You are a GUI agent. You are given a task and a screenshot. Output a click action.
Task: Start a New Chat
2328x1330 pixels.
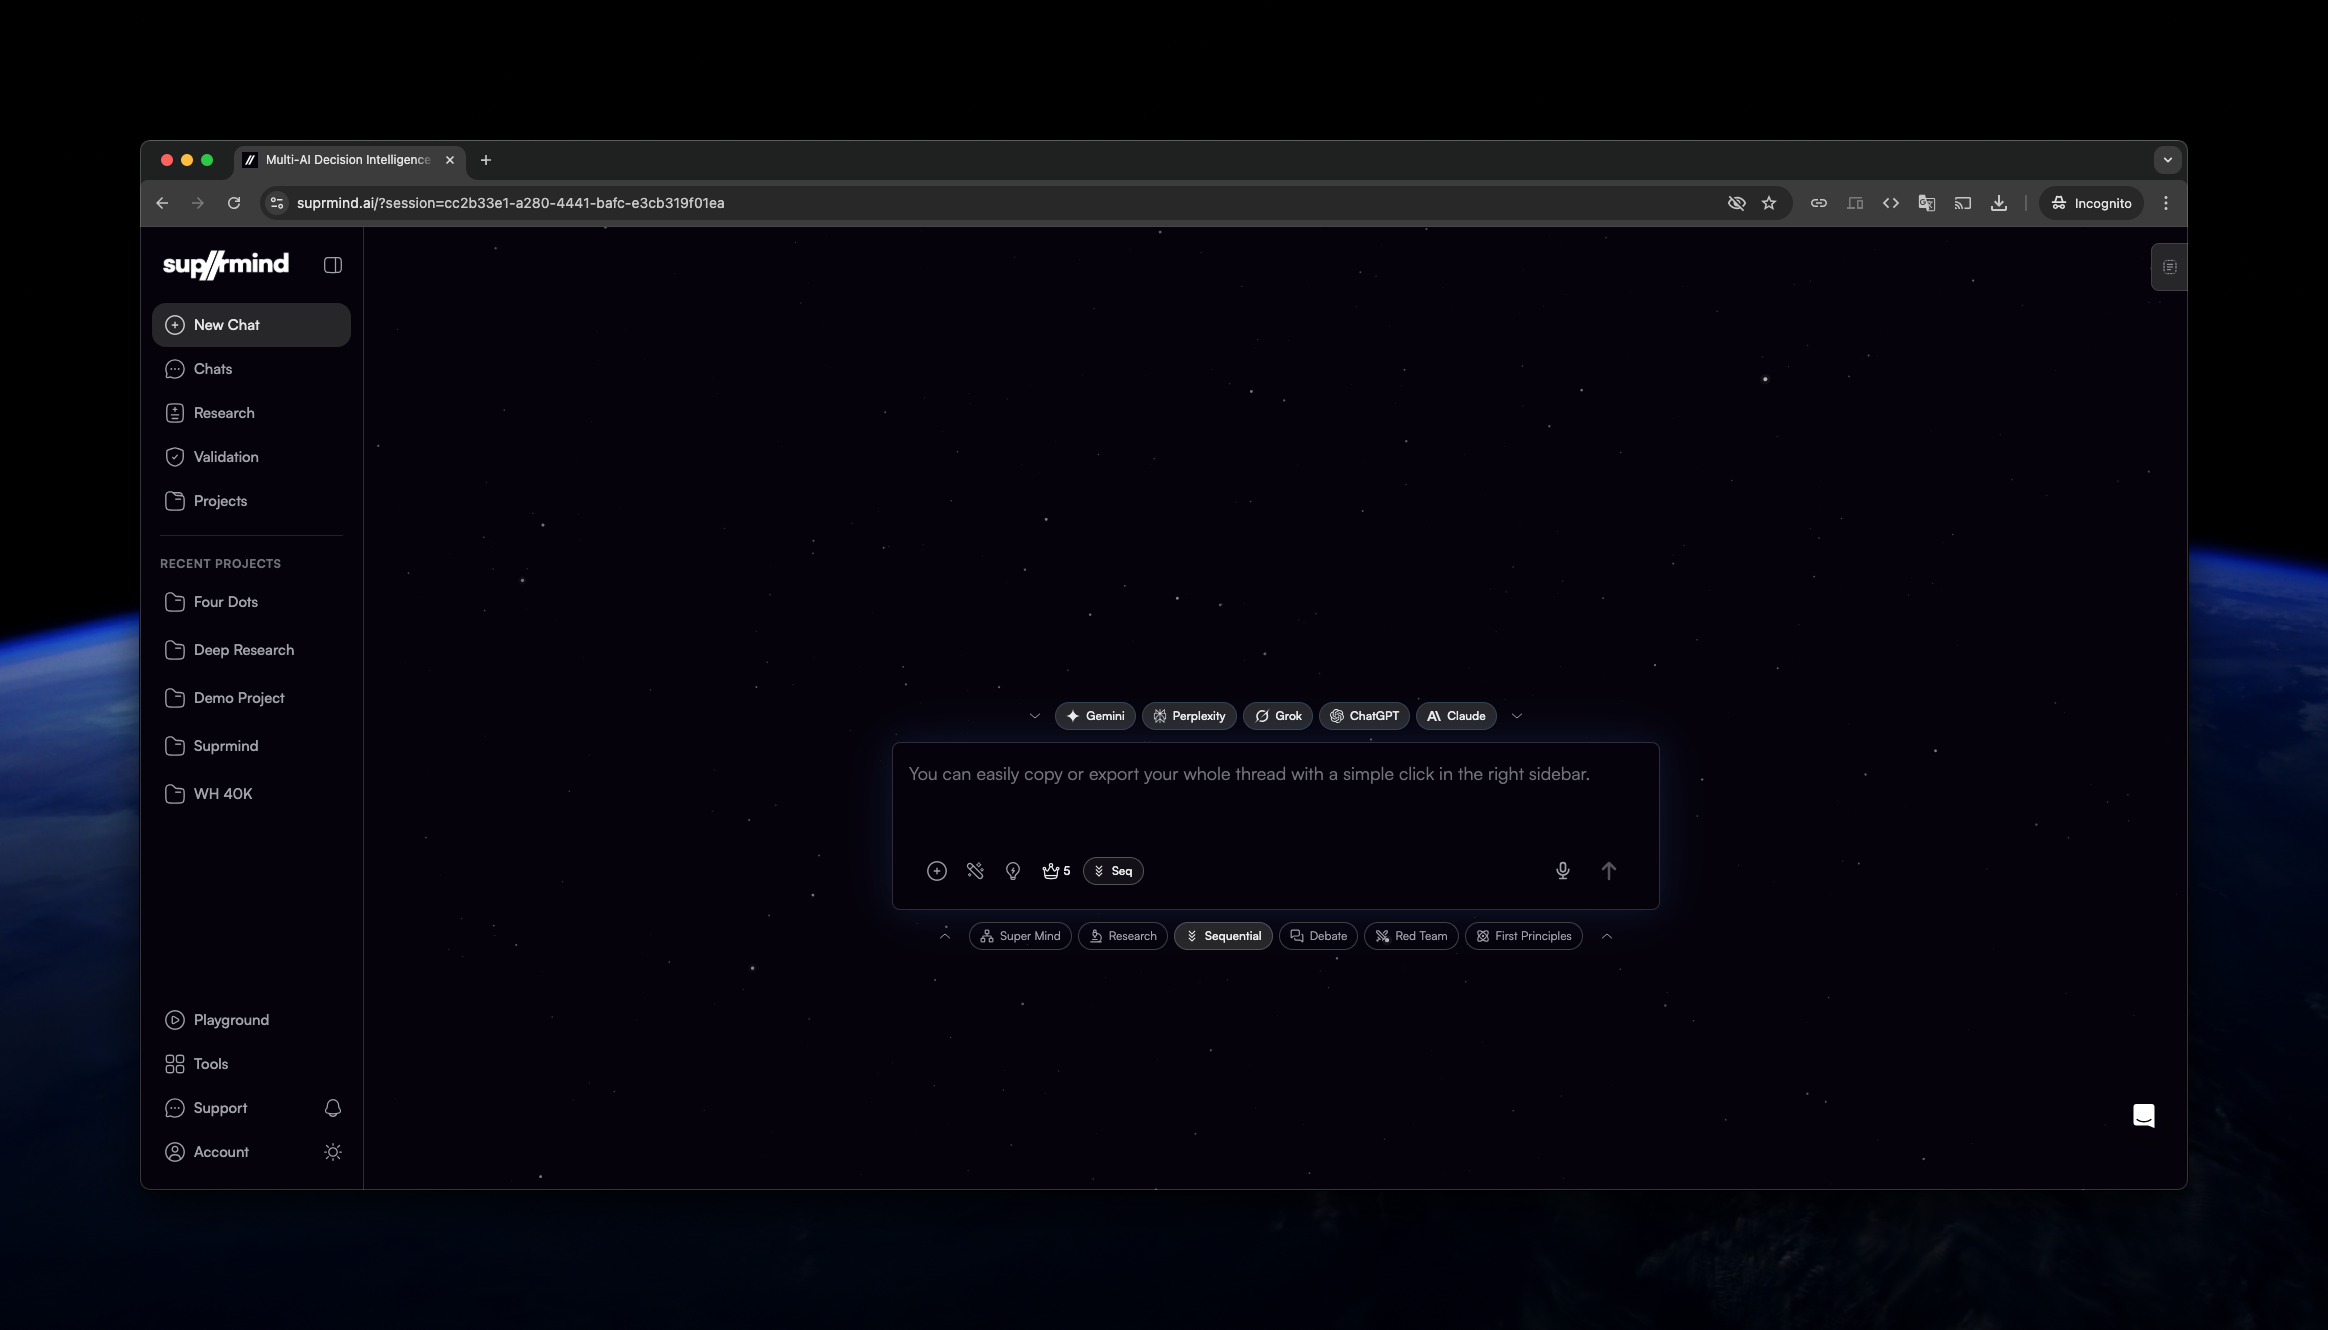pos(251,325)
